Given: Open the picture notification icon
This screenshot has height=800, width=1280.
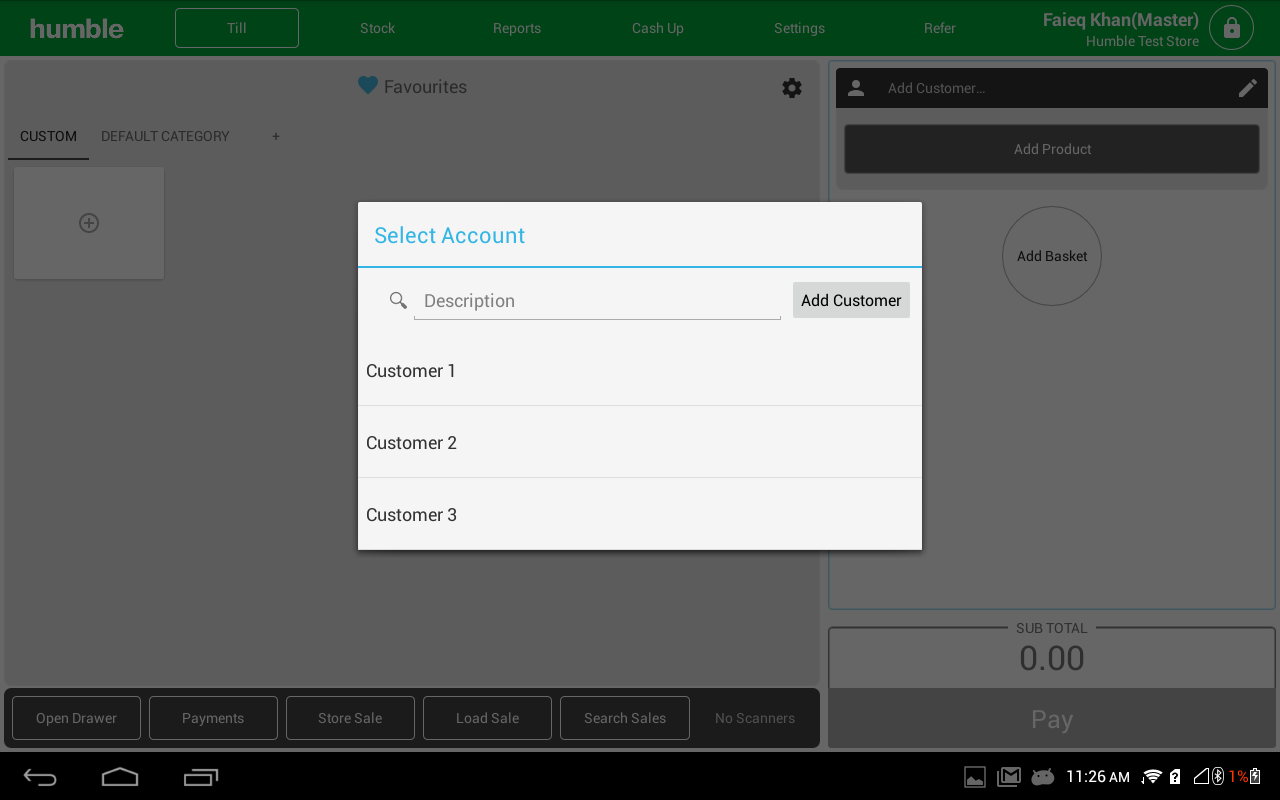Looking at the screenshot, I should pos(975,777).
